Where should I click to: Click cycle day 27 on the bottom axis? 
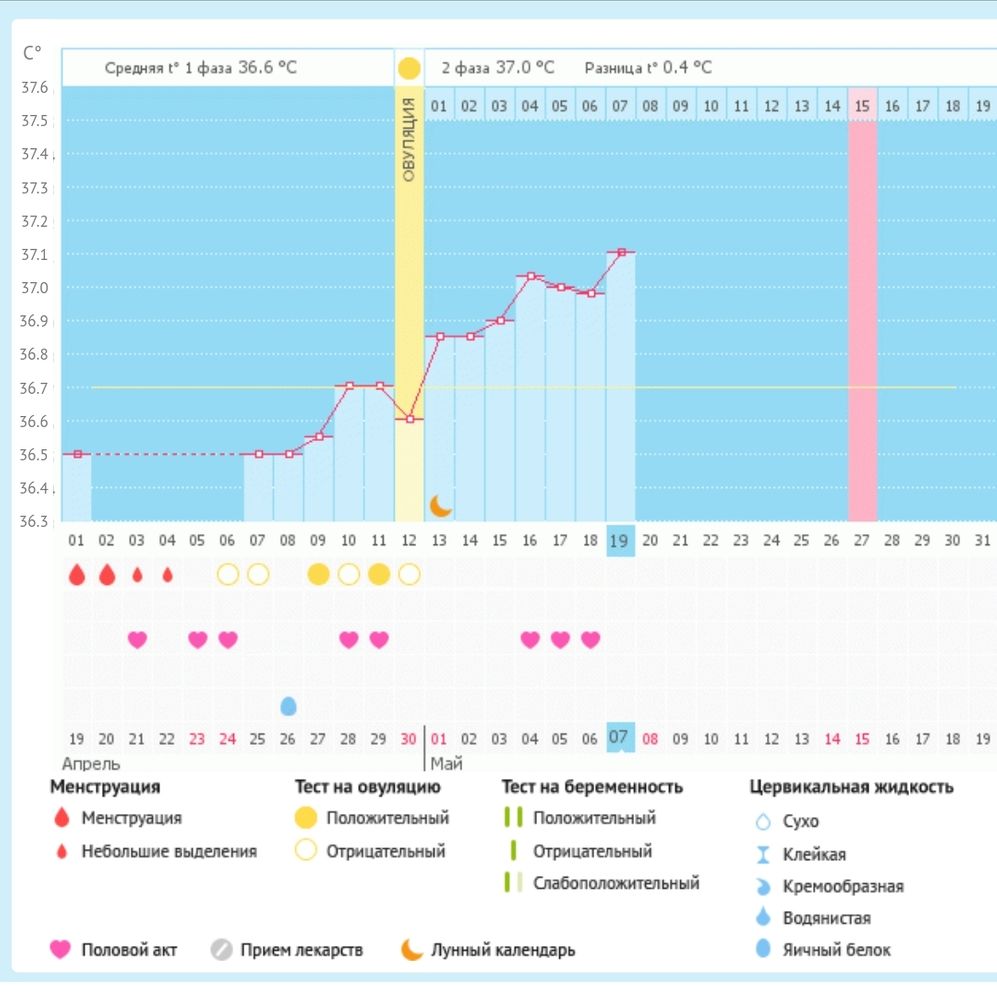pos(862,541)
